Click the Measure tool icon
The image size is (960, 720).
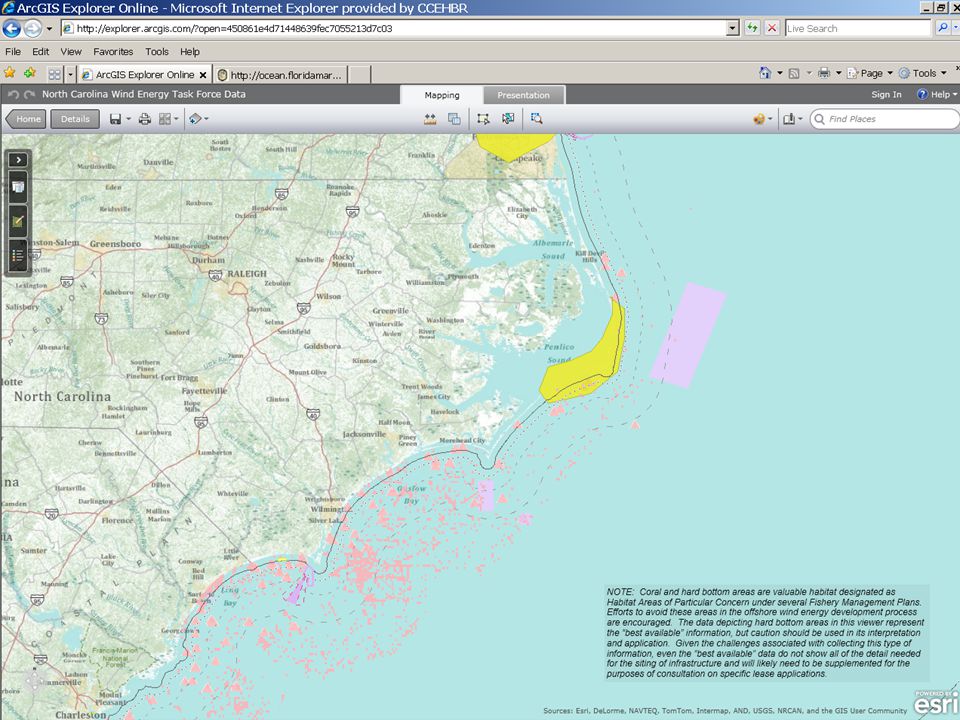(x=430, y=119)
